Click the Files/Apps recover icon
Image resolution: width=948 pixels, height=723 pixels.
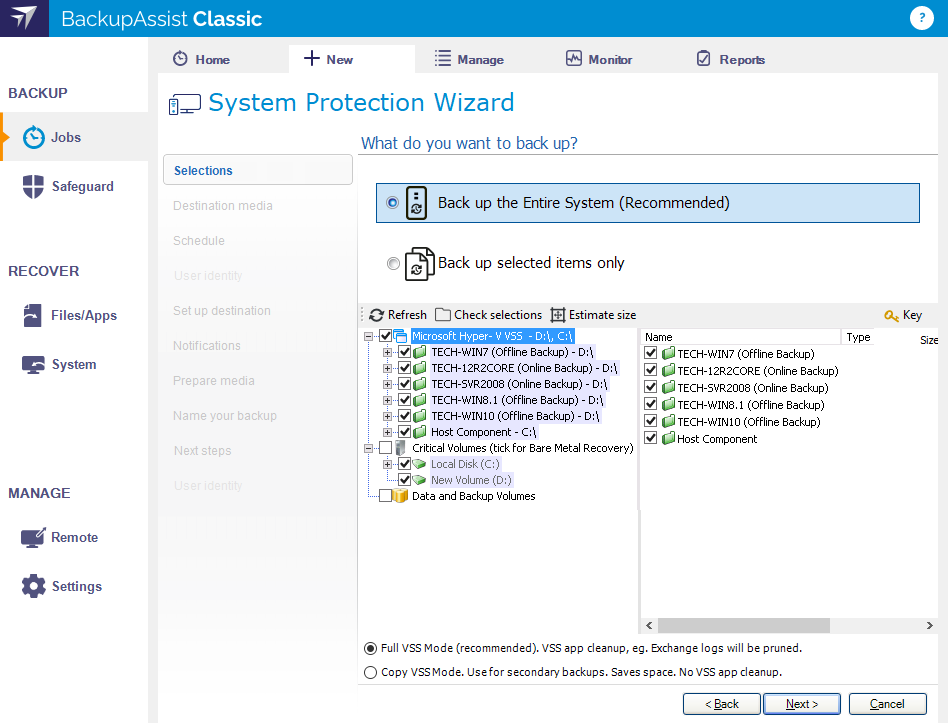coord(33,315)
